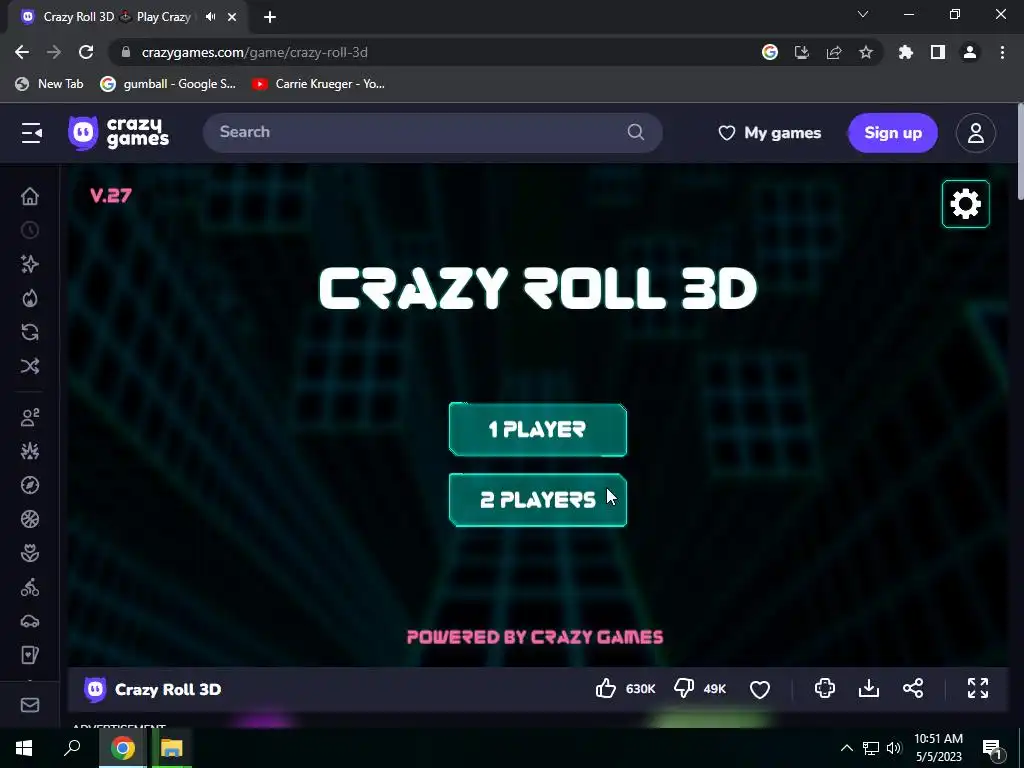This screenshot has height=768, width=1024.
Task: Open a new browser tab
Action: pos(270,17)
